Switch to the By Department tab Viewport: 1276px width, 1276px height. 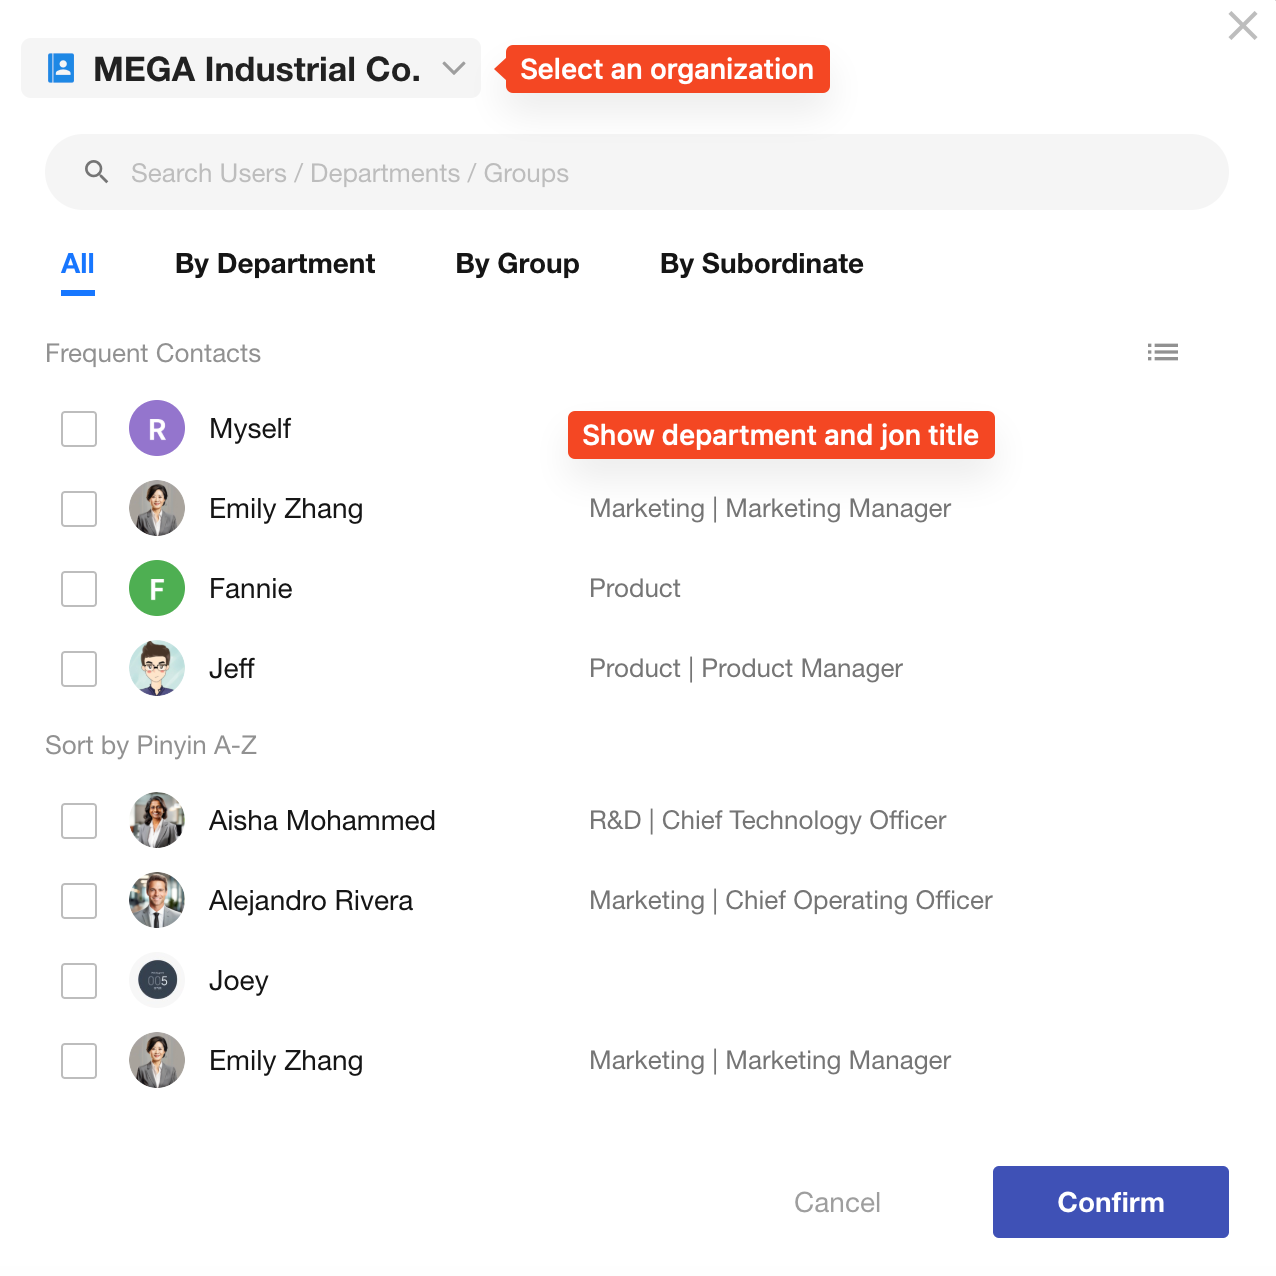point(275,264)
